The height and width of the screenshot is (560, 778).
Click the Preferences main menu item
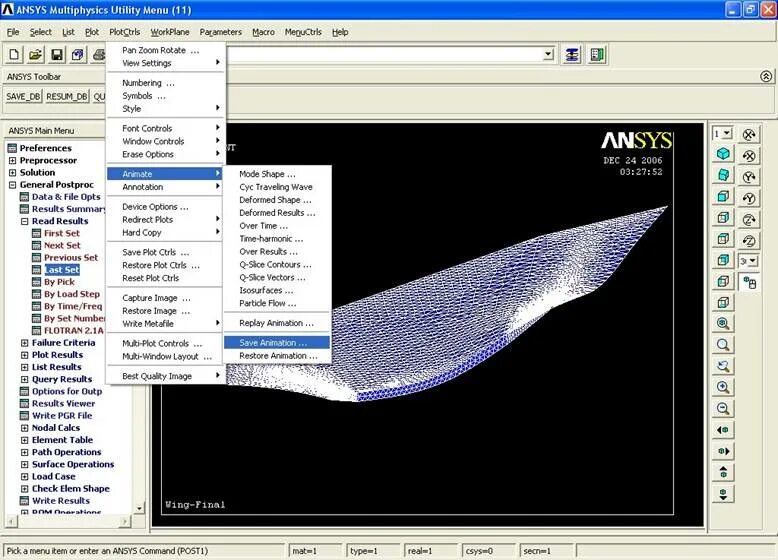pos(46,148)
